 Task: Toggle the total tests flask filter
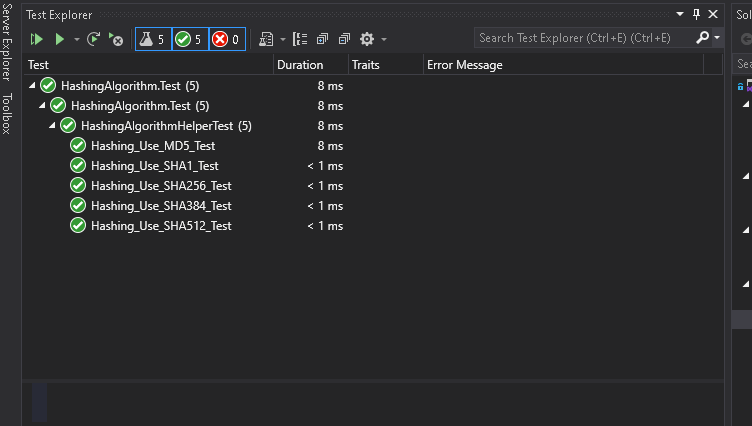point(152,39)
